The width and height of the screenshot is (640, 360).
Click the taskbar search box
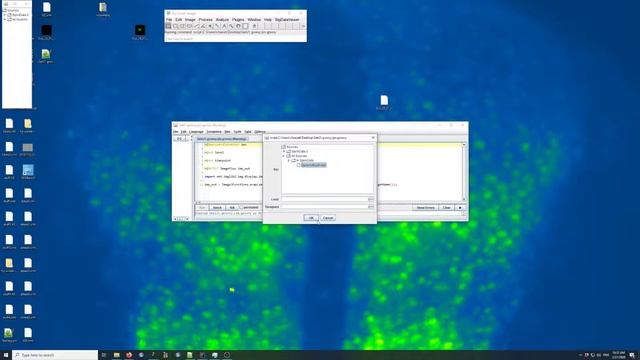click(55, 355)
